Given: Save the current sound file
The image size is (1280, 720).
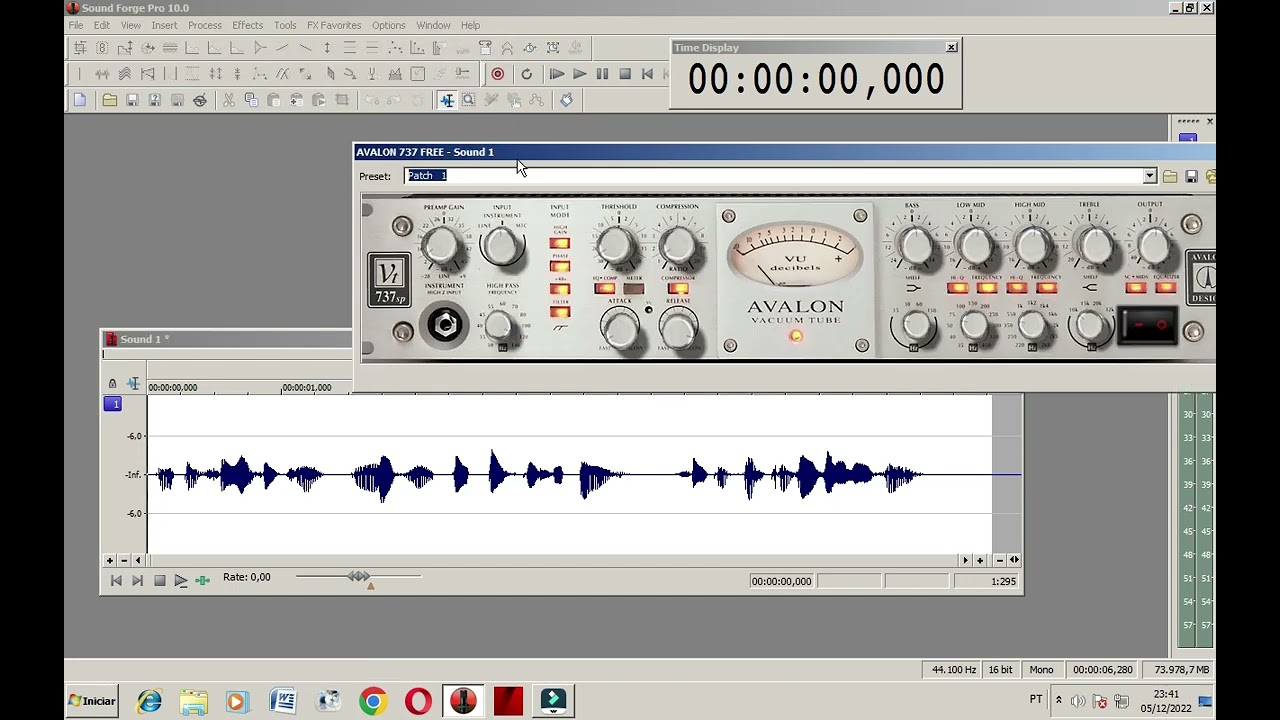Looking at the screenshot, I should (132, 100).
